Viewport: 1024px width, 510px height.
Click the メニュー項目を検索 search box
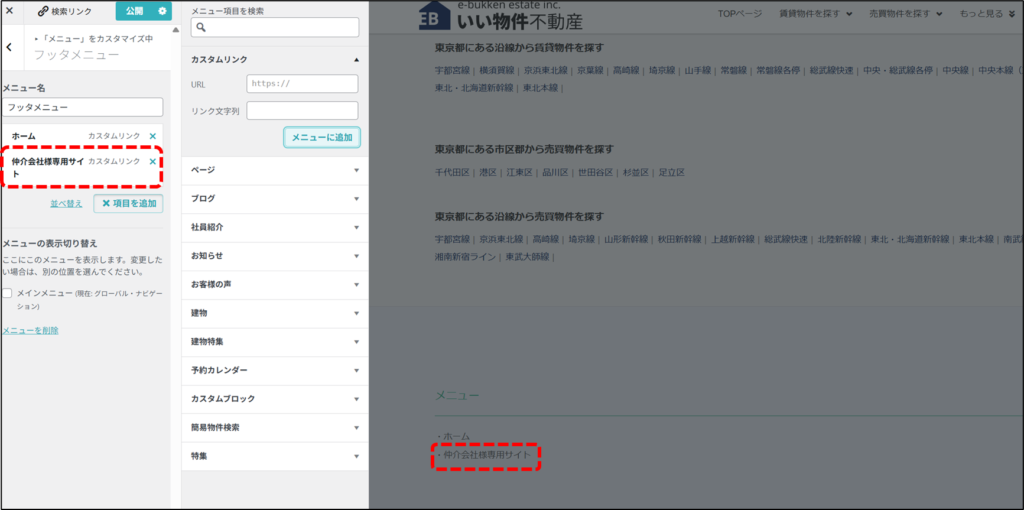[x=274, y=28]
